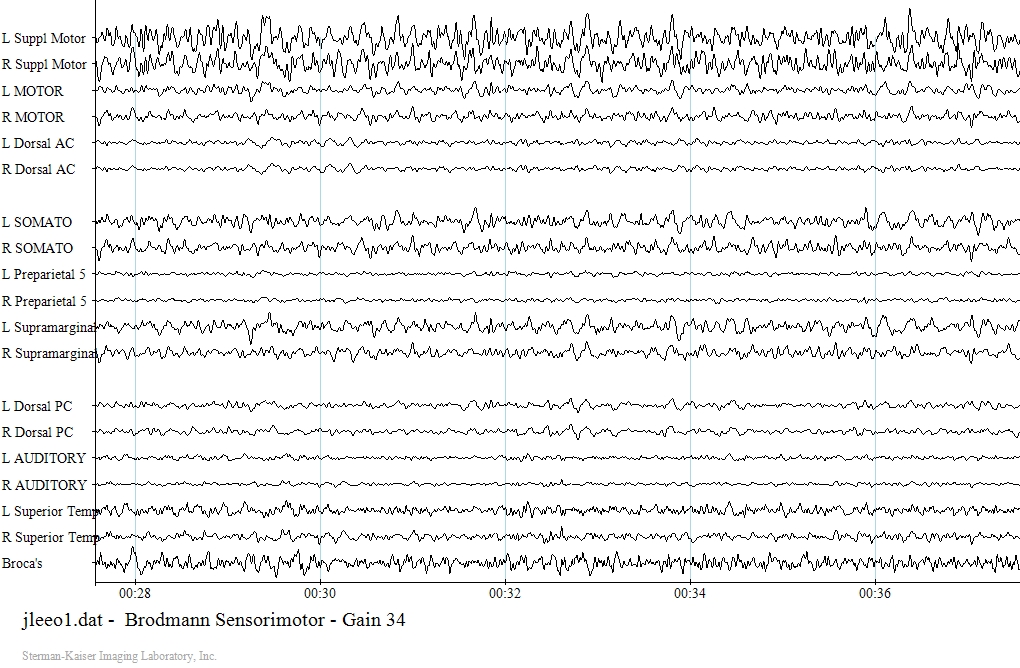Click the R Dorsal AC label
Image resolution: width=1020 pixels, height=668 pixels.
38,169
